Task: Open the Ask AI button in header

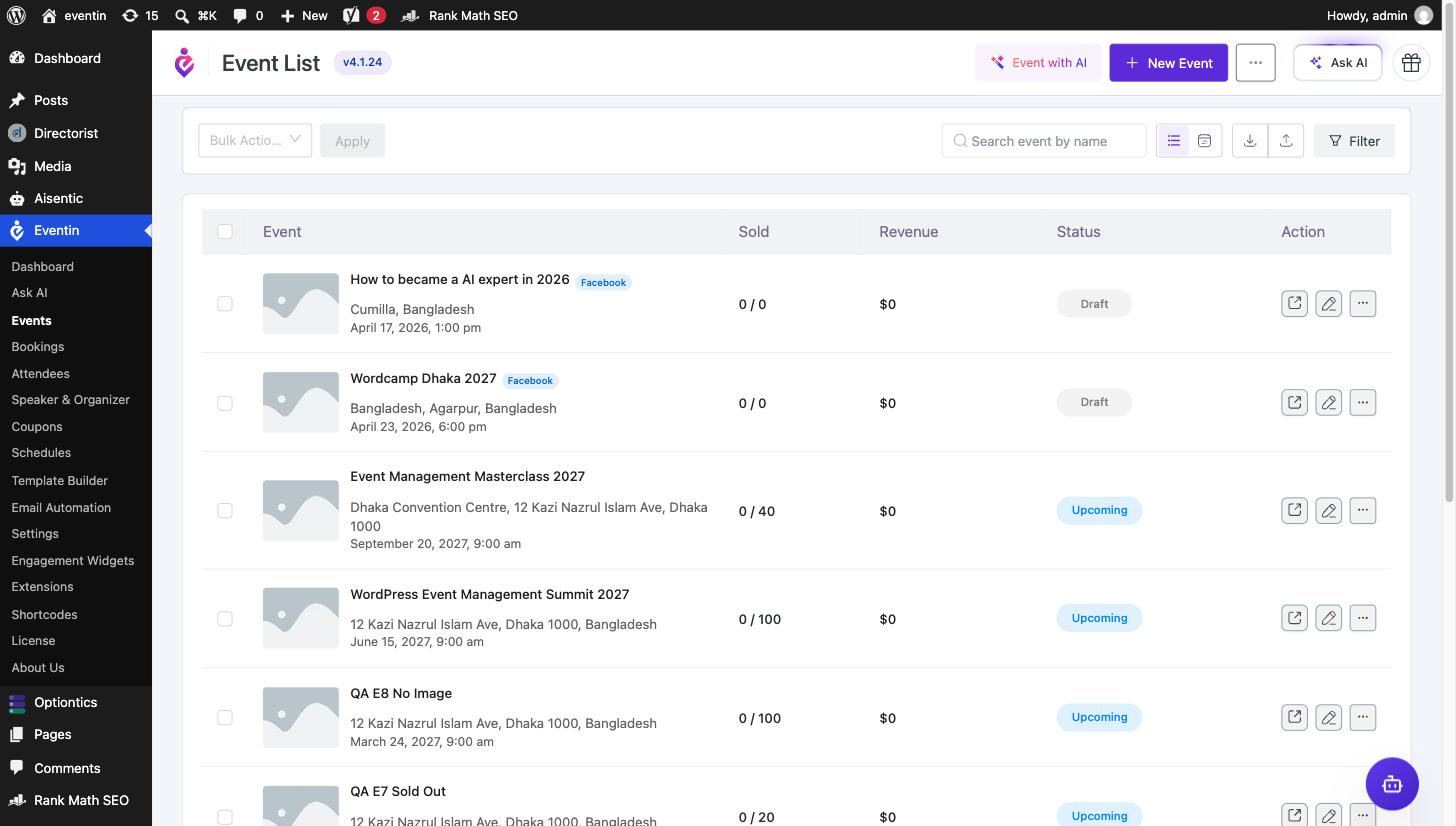Action: click(1338, 63)
